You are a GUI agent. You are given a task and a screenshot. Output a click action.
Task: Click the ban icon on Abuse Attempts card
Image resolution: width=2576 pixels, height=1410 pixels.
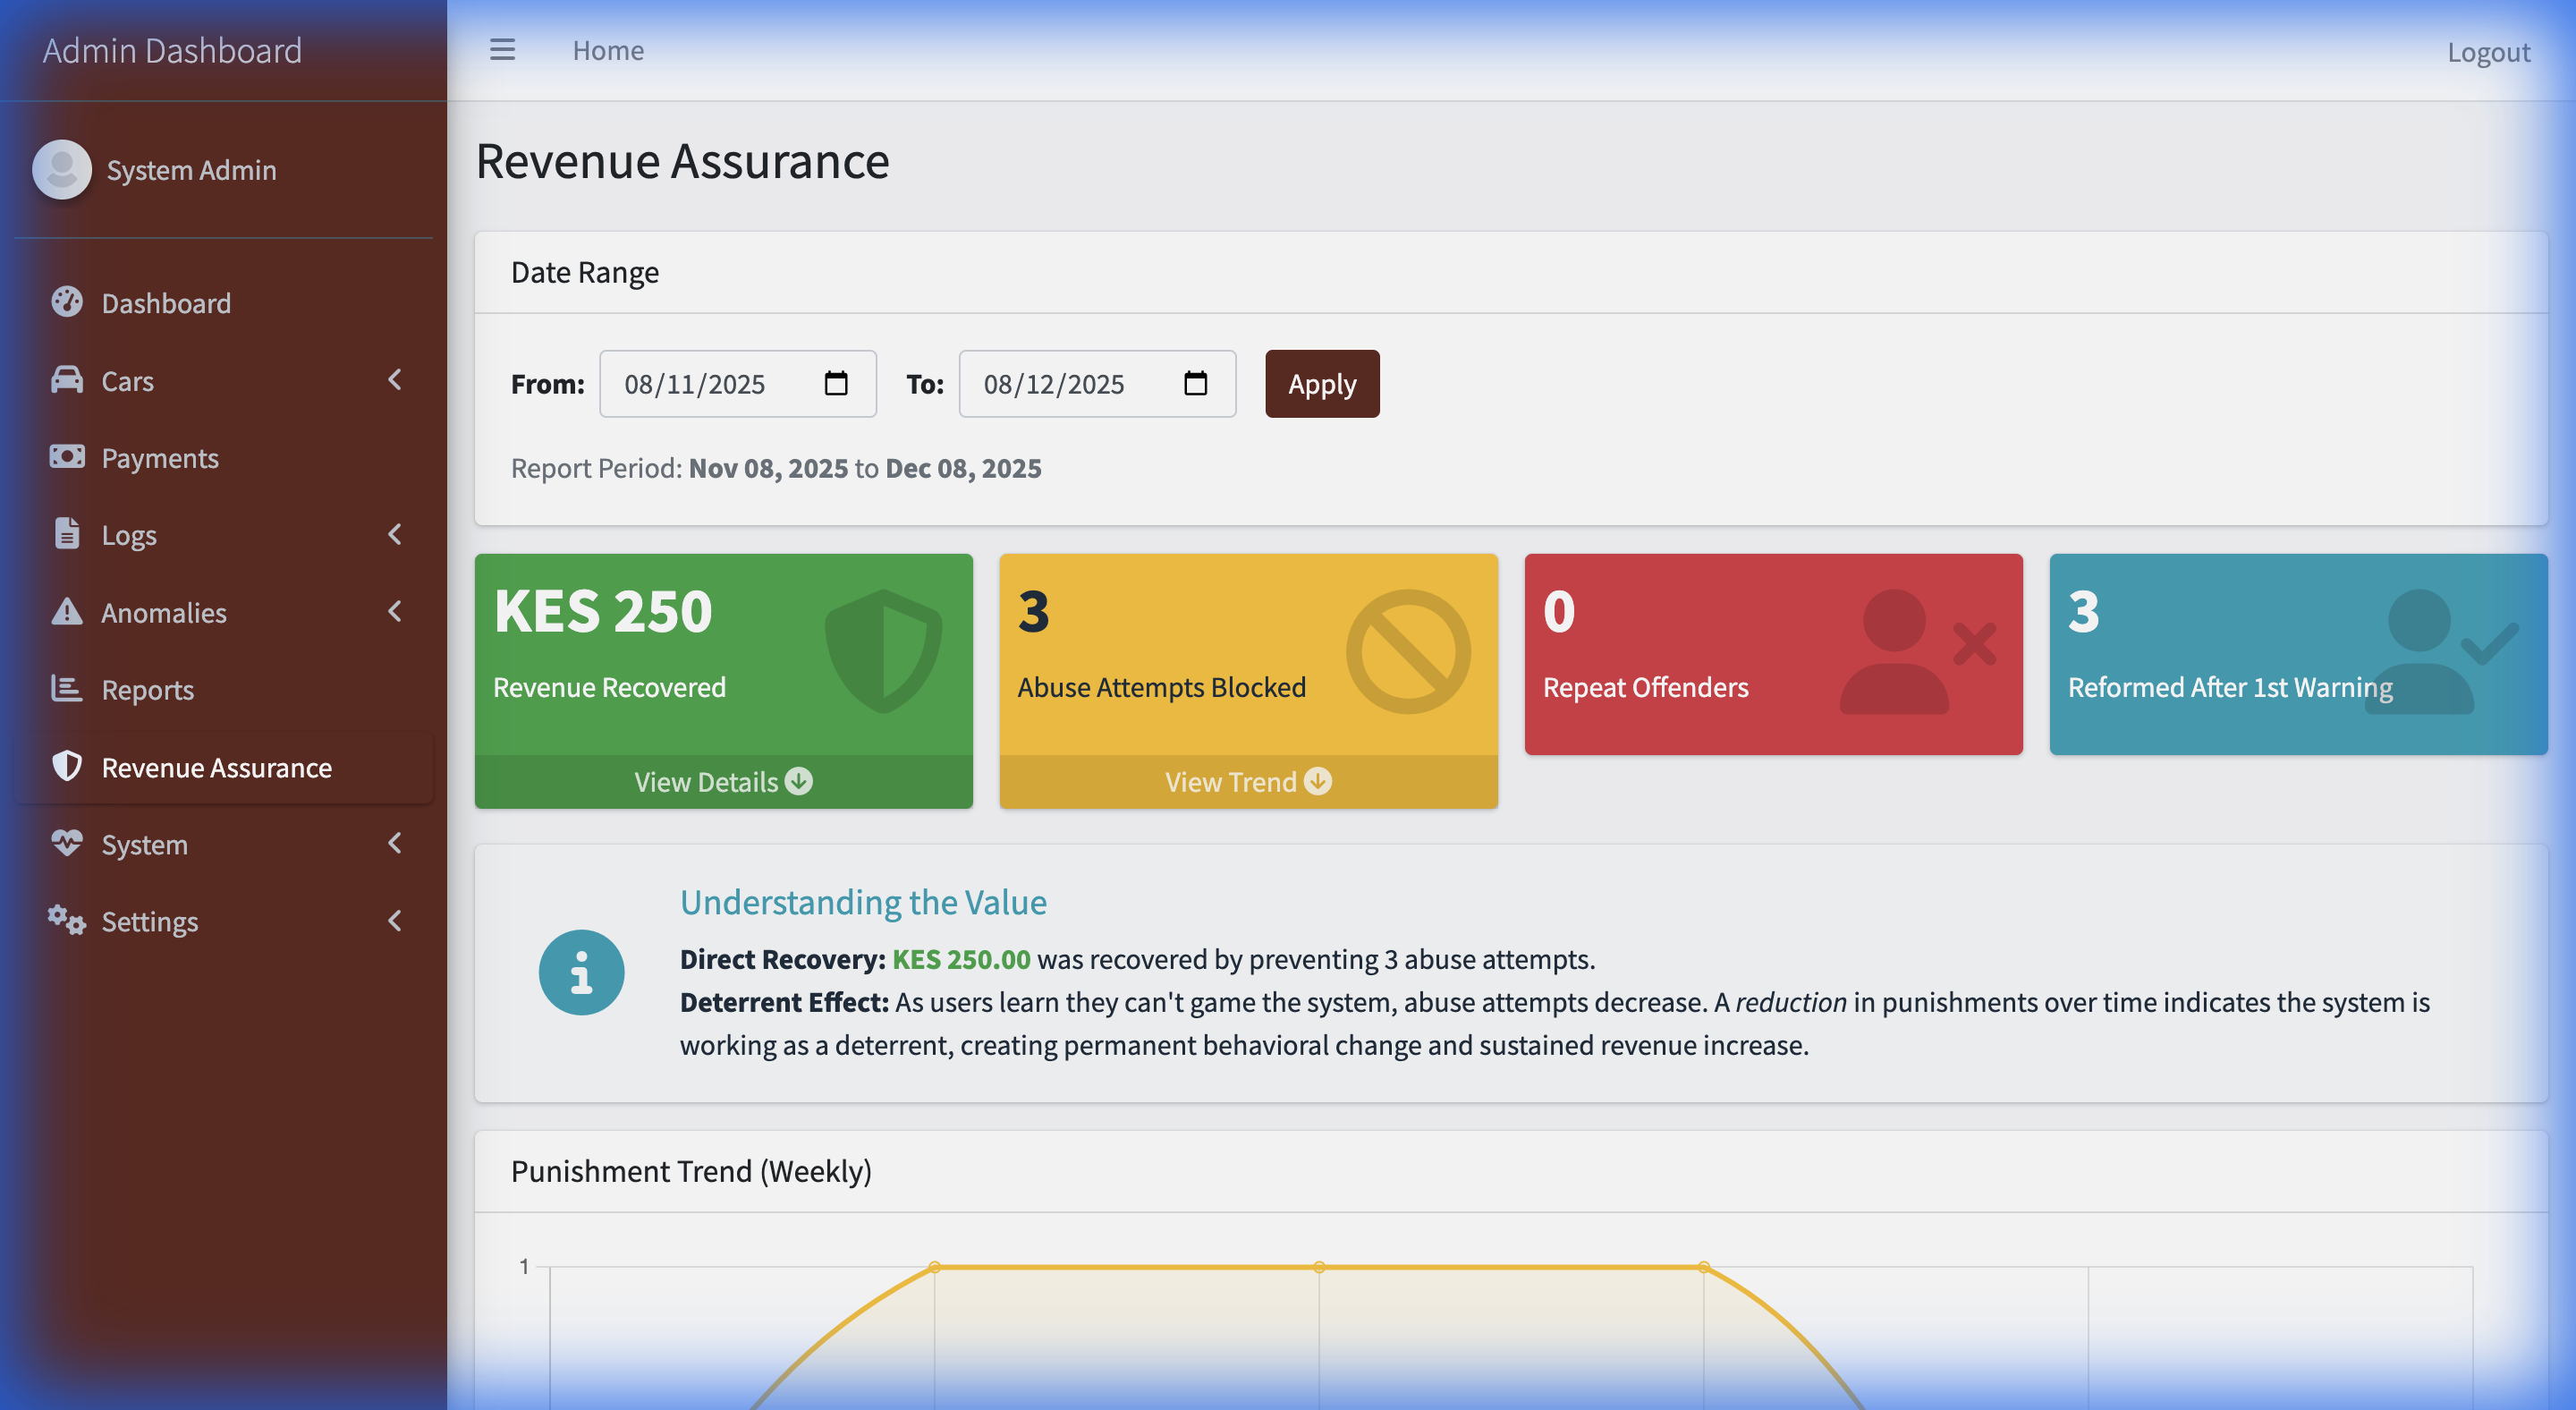[x=1408, y=651]
